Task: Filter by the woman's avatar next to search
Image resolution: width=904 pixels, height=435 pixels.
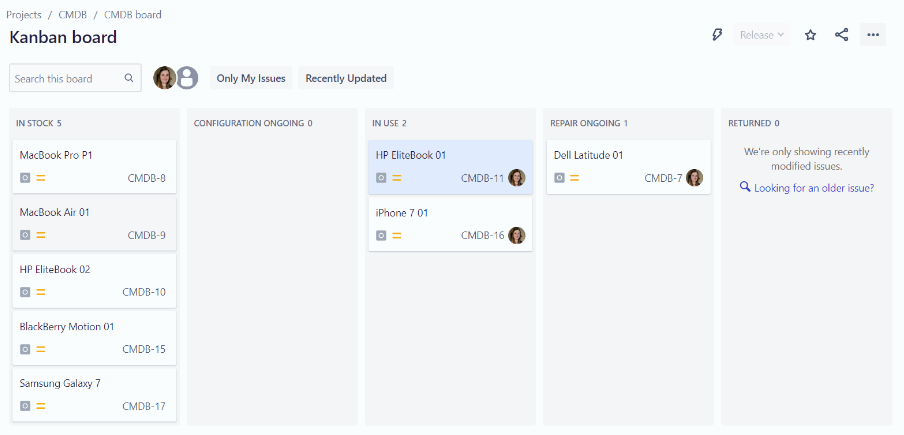Action: click(x=164, y=78)
